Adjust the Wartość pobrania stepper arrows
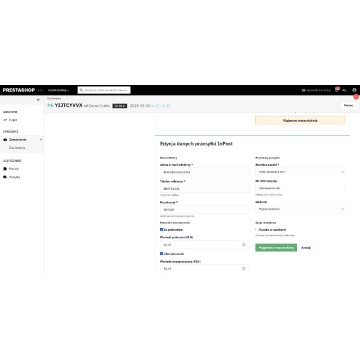Image resolution: width=360 pixels, height=360 pixels. tap(244, 244)
